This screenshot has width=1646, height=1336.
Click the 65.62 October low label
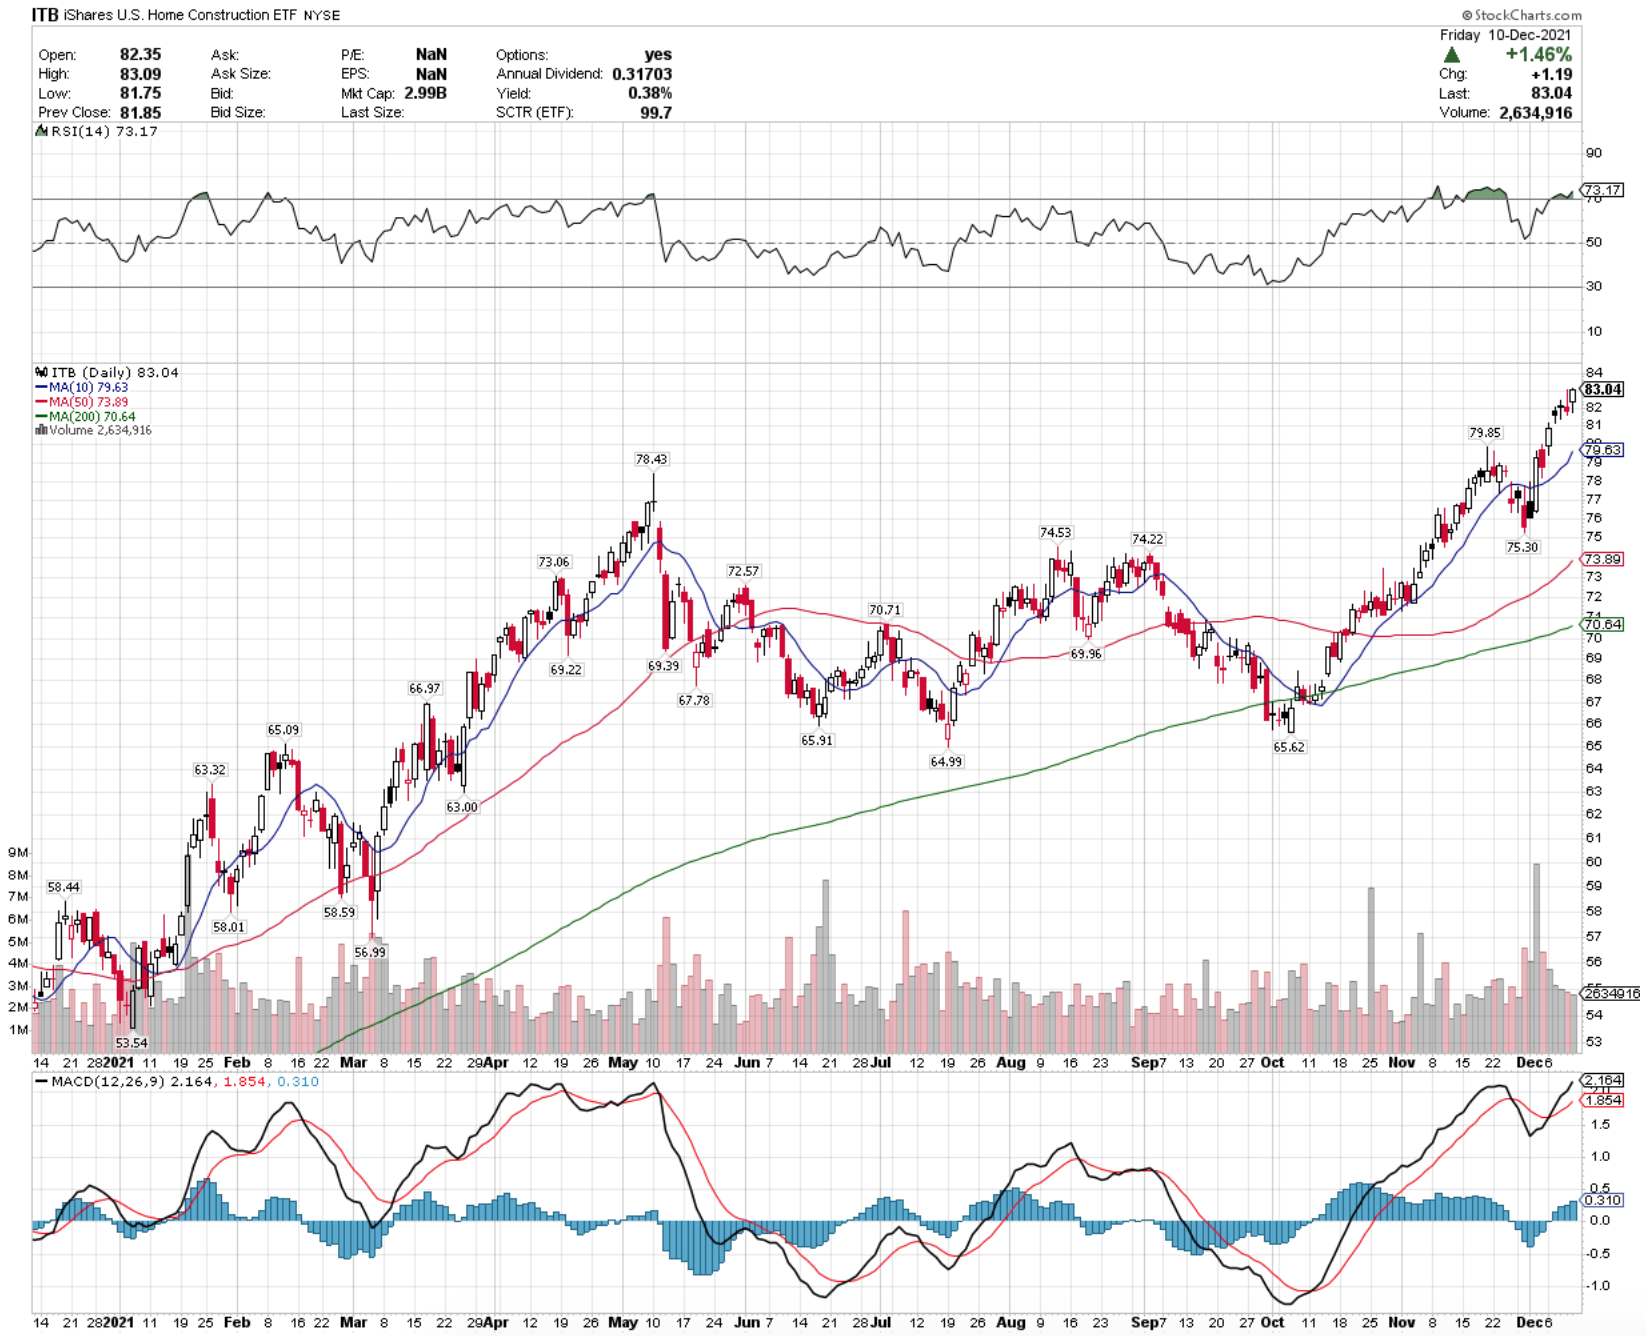(x=1289, y=747)
